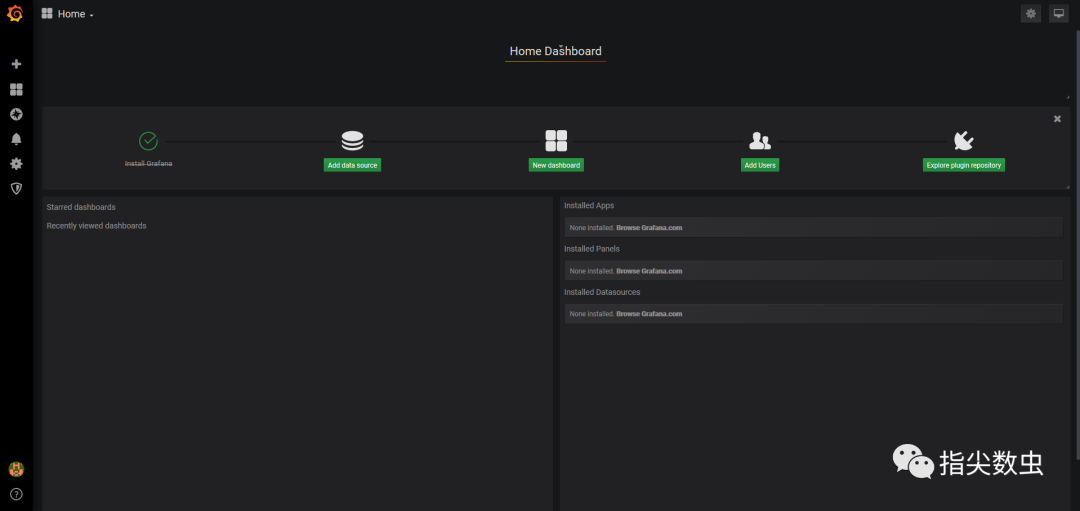Open dashboard settings gear at top right
This screenshot has width=1080, height=511.
coord(1030,13)
